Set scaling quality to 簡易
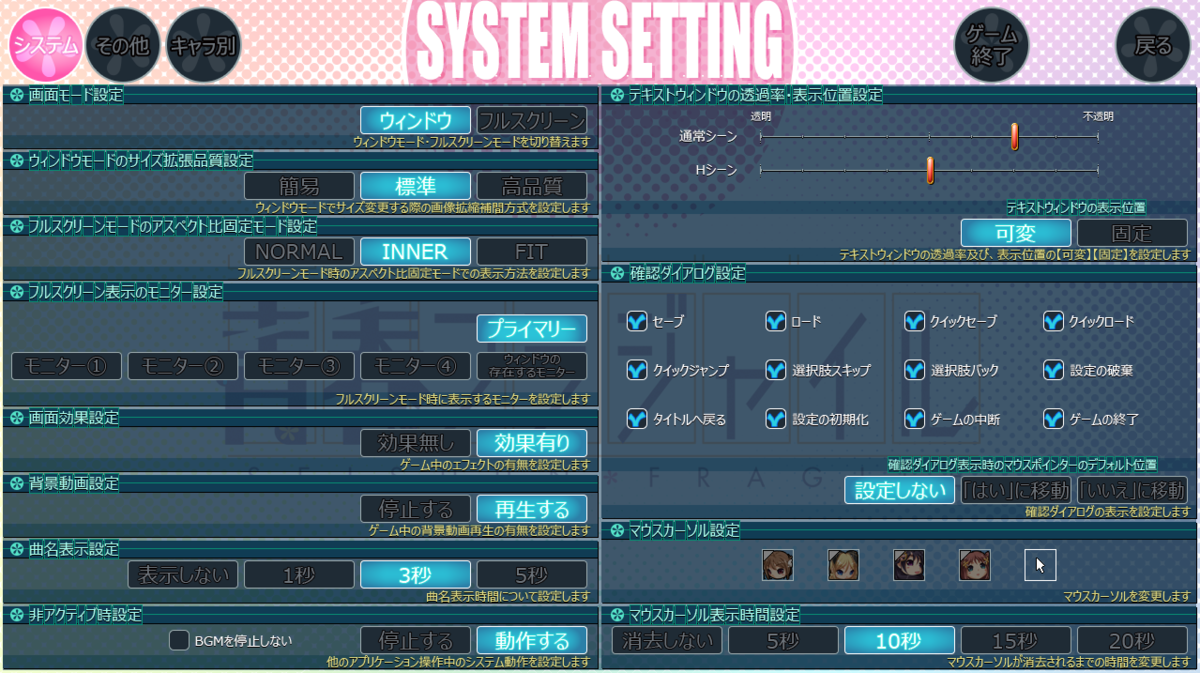Screen dimensions: 1200x673 pyautogui.click(x=300, y=186)
